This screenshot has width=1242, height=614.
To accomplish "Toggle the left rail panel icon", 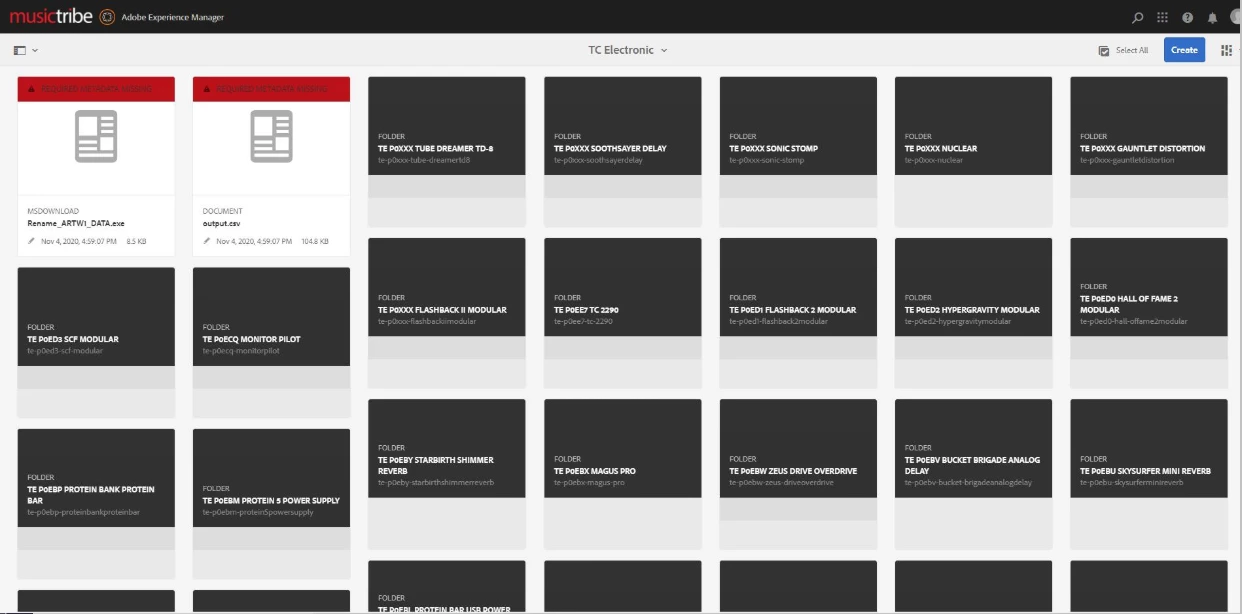I will (x=20, y=50).
